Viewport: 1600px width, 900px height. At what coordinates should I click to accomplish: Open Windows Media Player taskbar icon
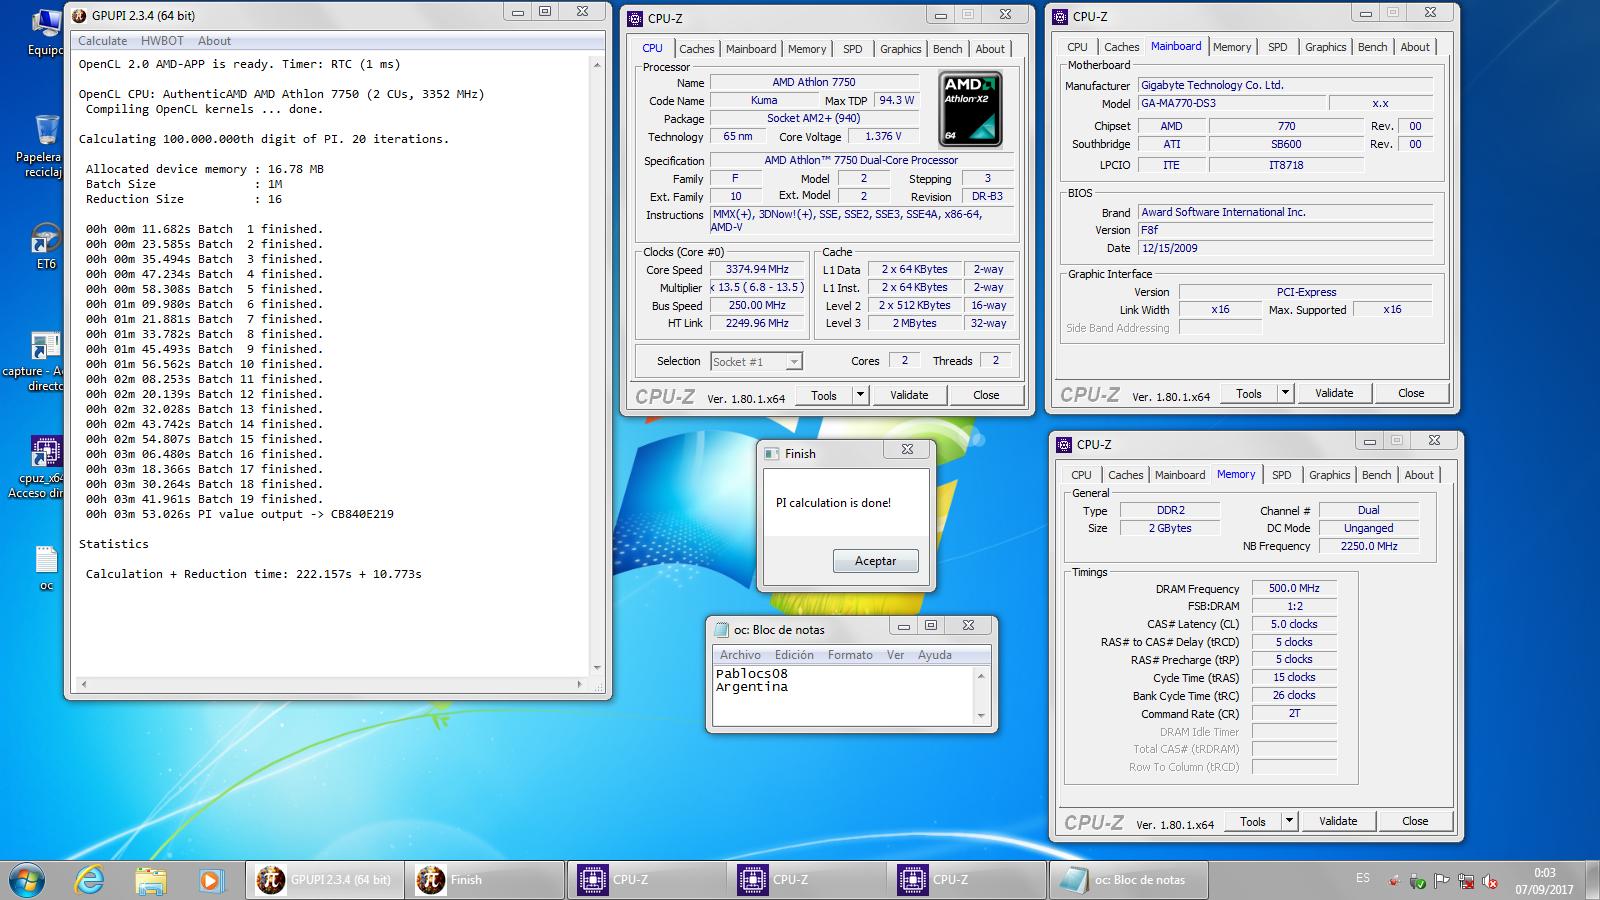(x=210, y=880)
